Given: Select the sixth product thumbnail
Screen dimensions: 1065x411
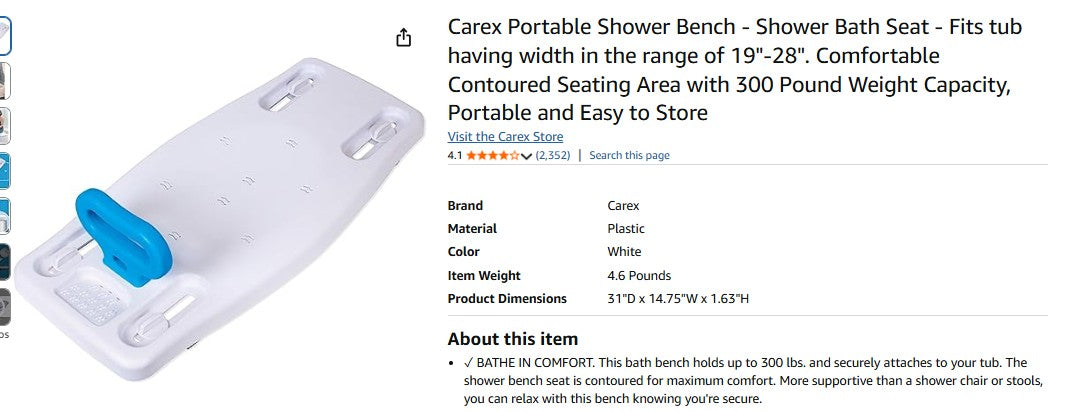Looking at the screenshot, I should (5, 260).
